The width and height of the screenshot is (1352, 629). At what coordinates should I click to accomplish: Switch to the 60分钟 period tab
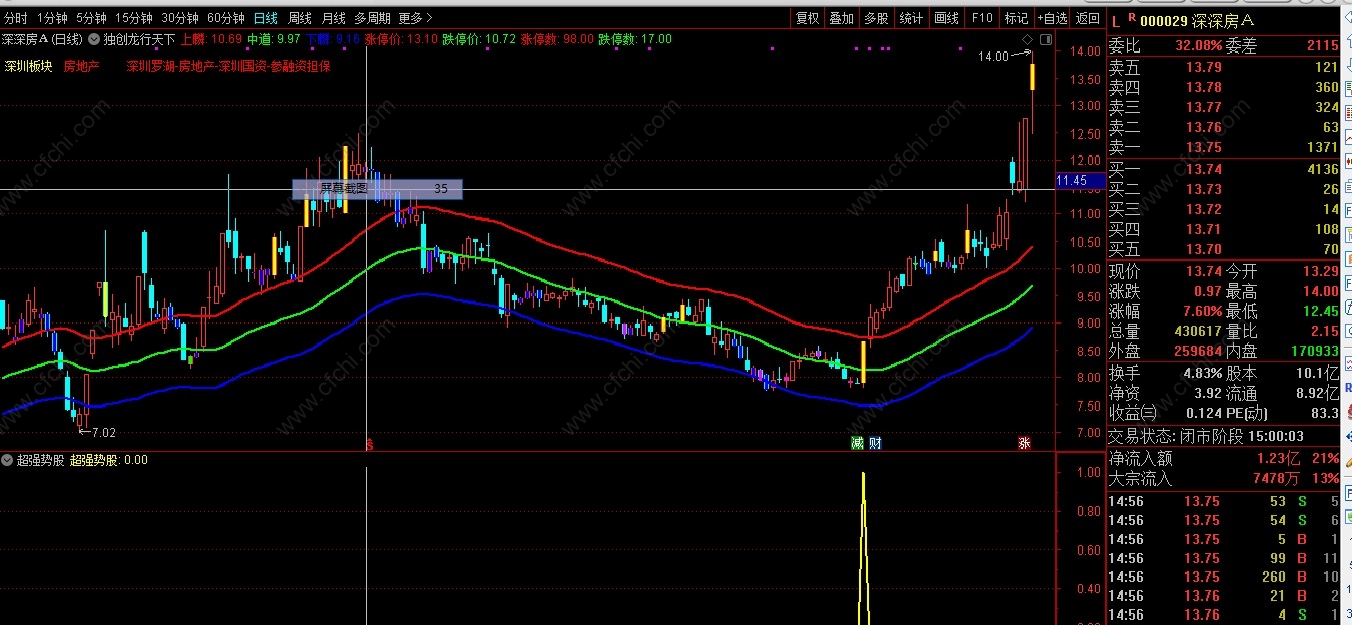point(226,18)
